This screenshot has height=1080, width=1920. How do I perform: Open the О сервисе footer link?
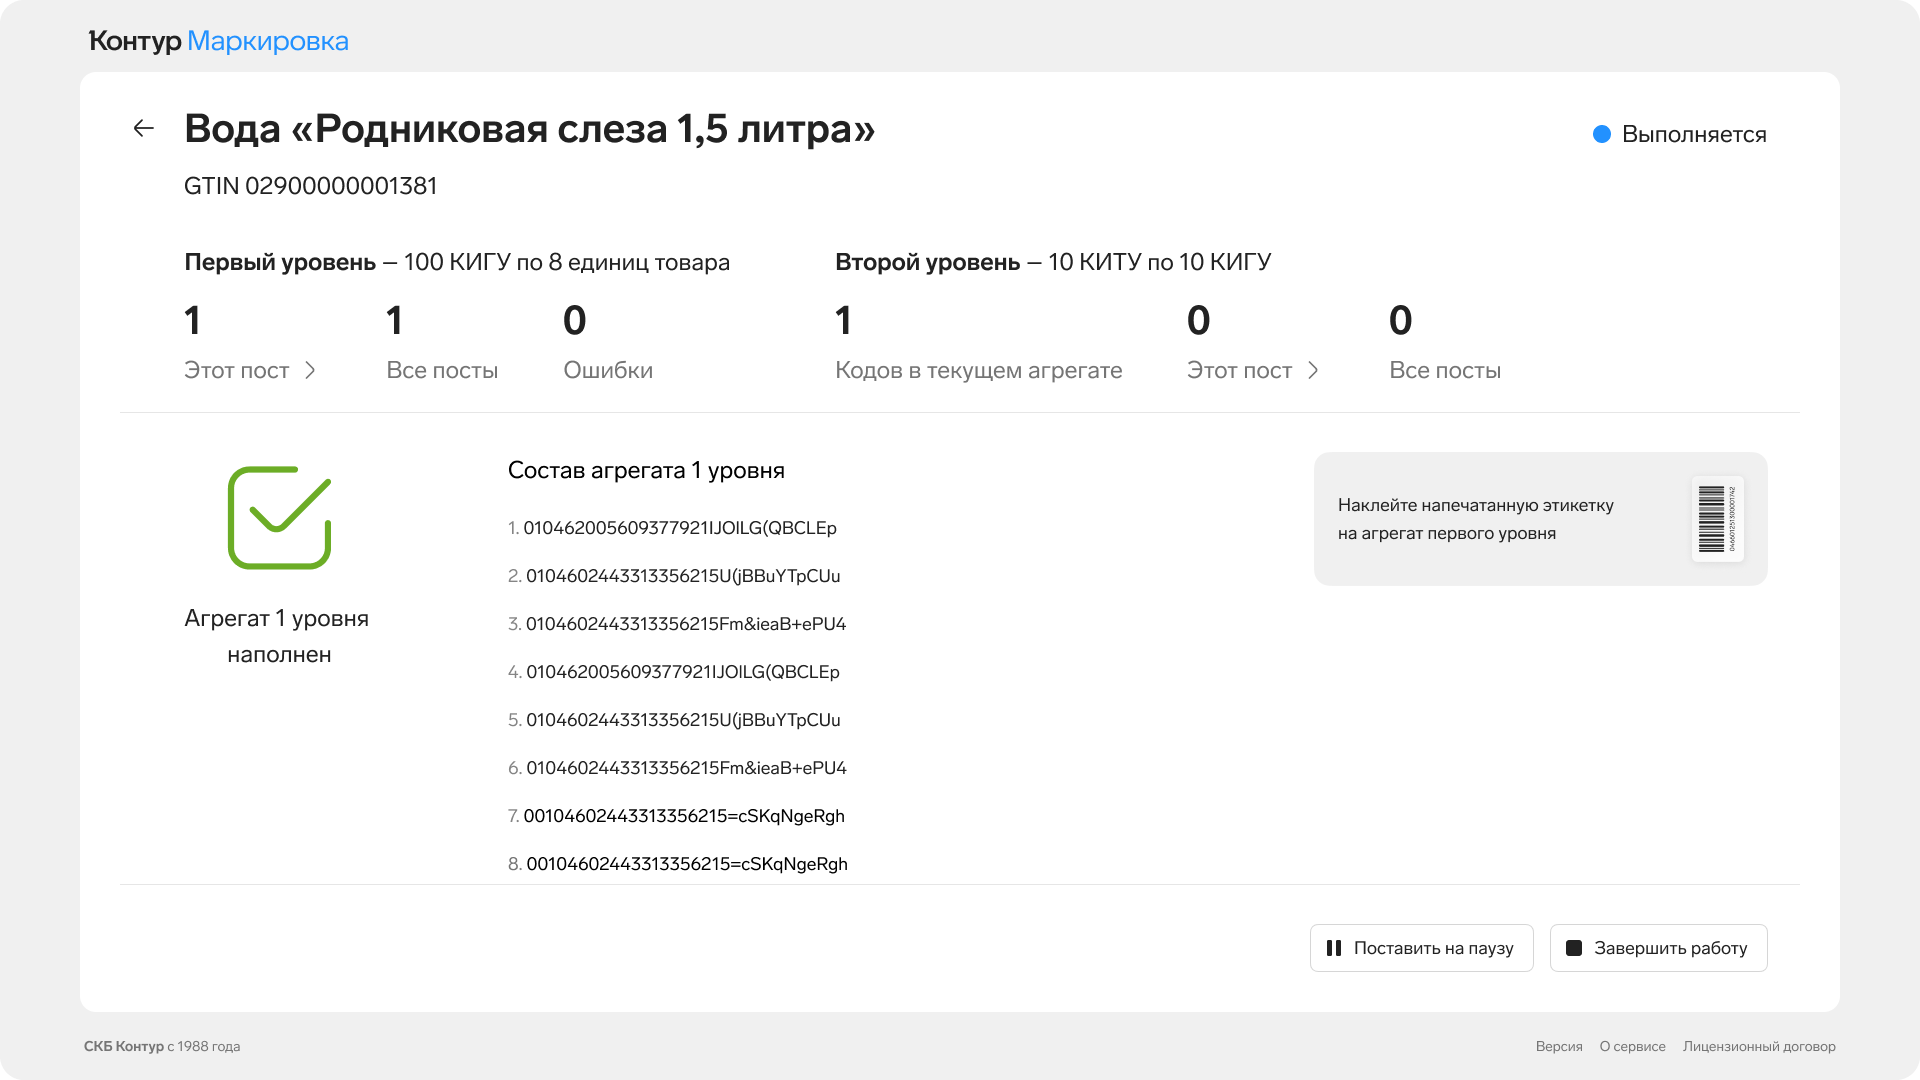point(1632,1046)
